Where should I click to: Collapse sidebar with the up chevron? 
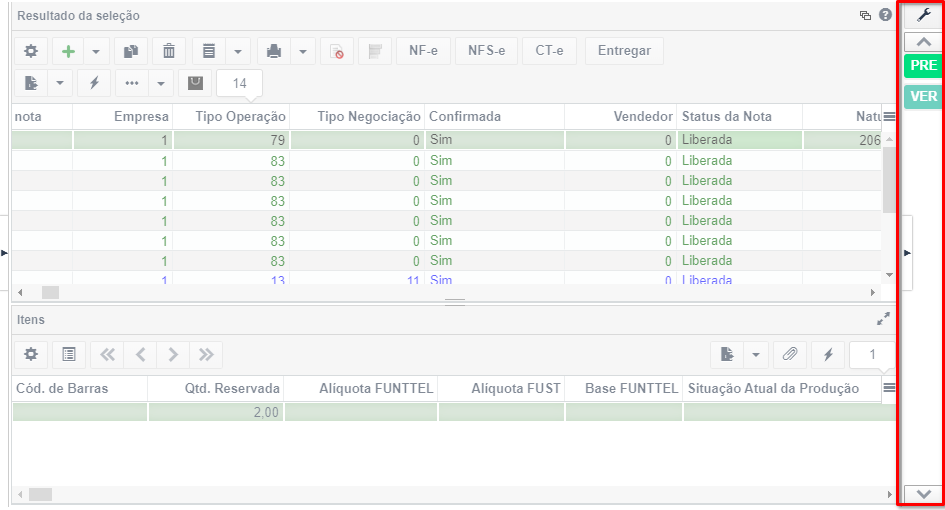pos(923,42)
